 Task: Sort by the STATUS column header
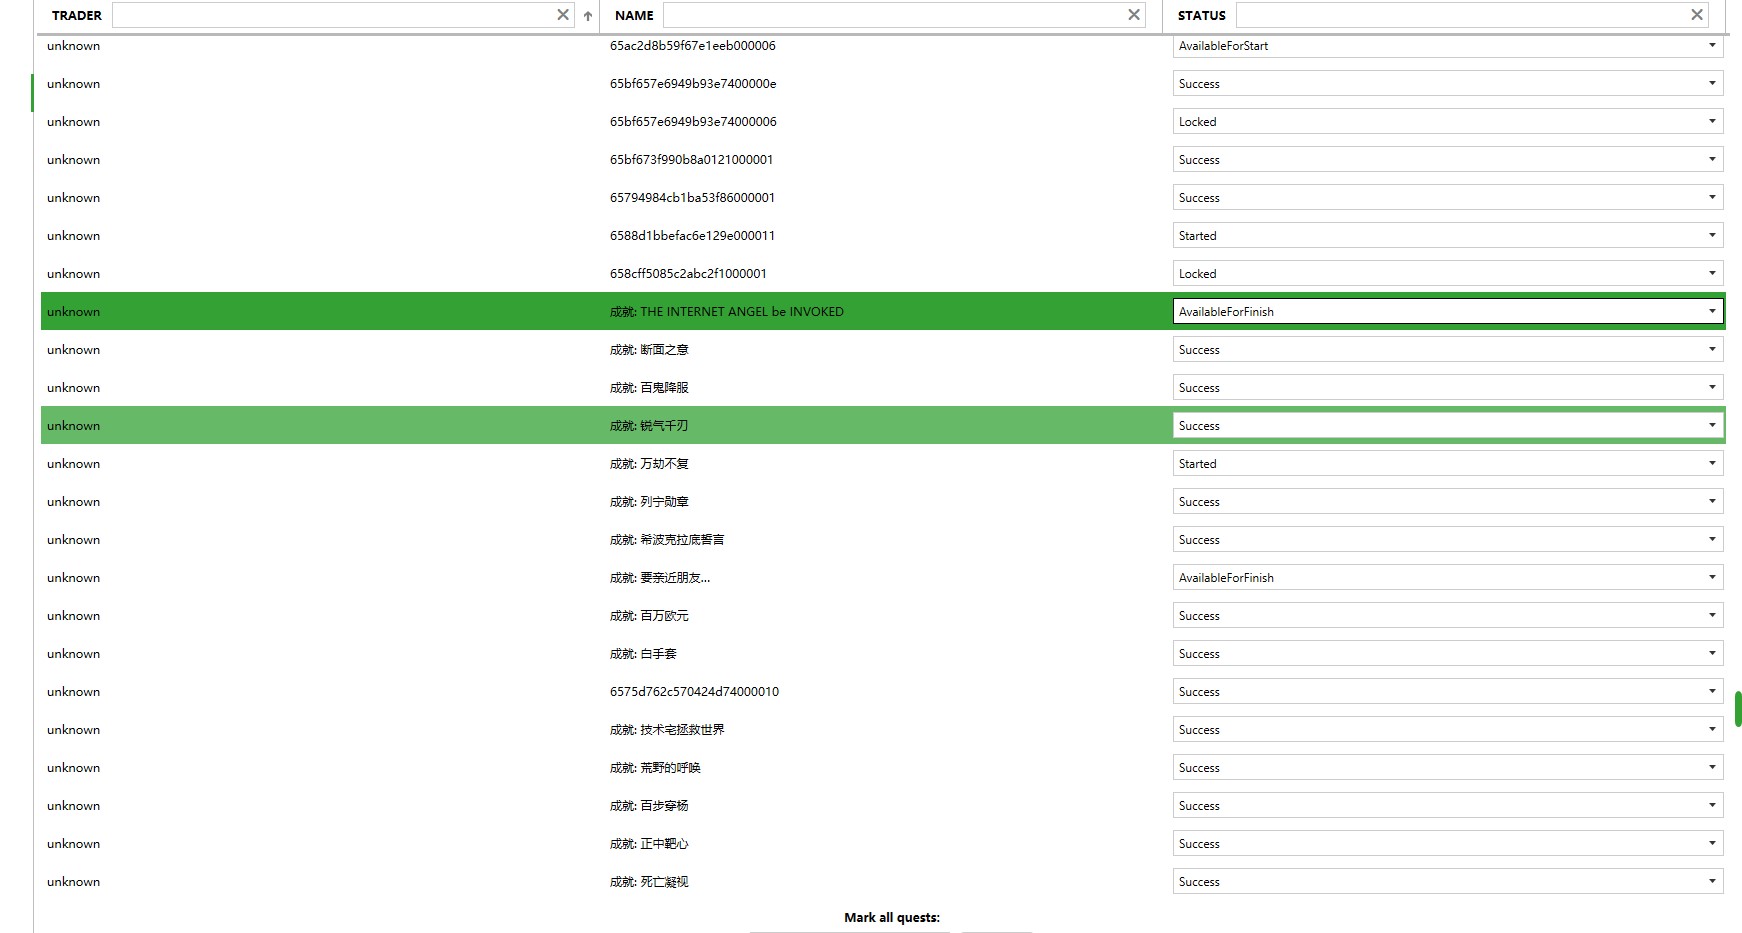(x=1201, y=15)
